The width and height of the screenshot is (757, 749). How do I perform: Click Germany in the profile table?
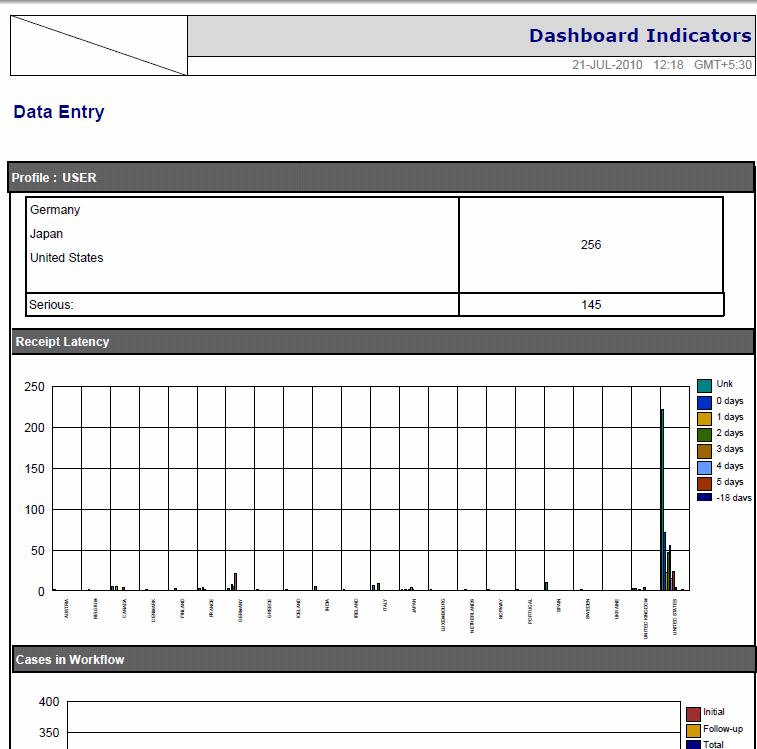(55, 210)
